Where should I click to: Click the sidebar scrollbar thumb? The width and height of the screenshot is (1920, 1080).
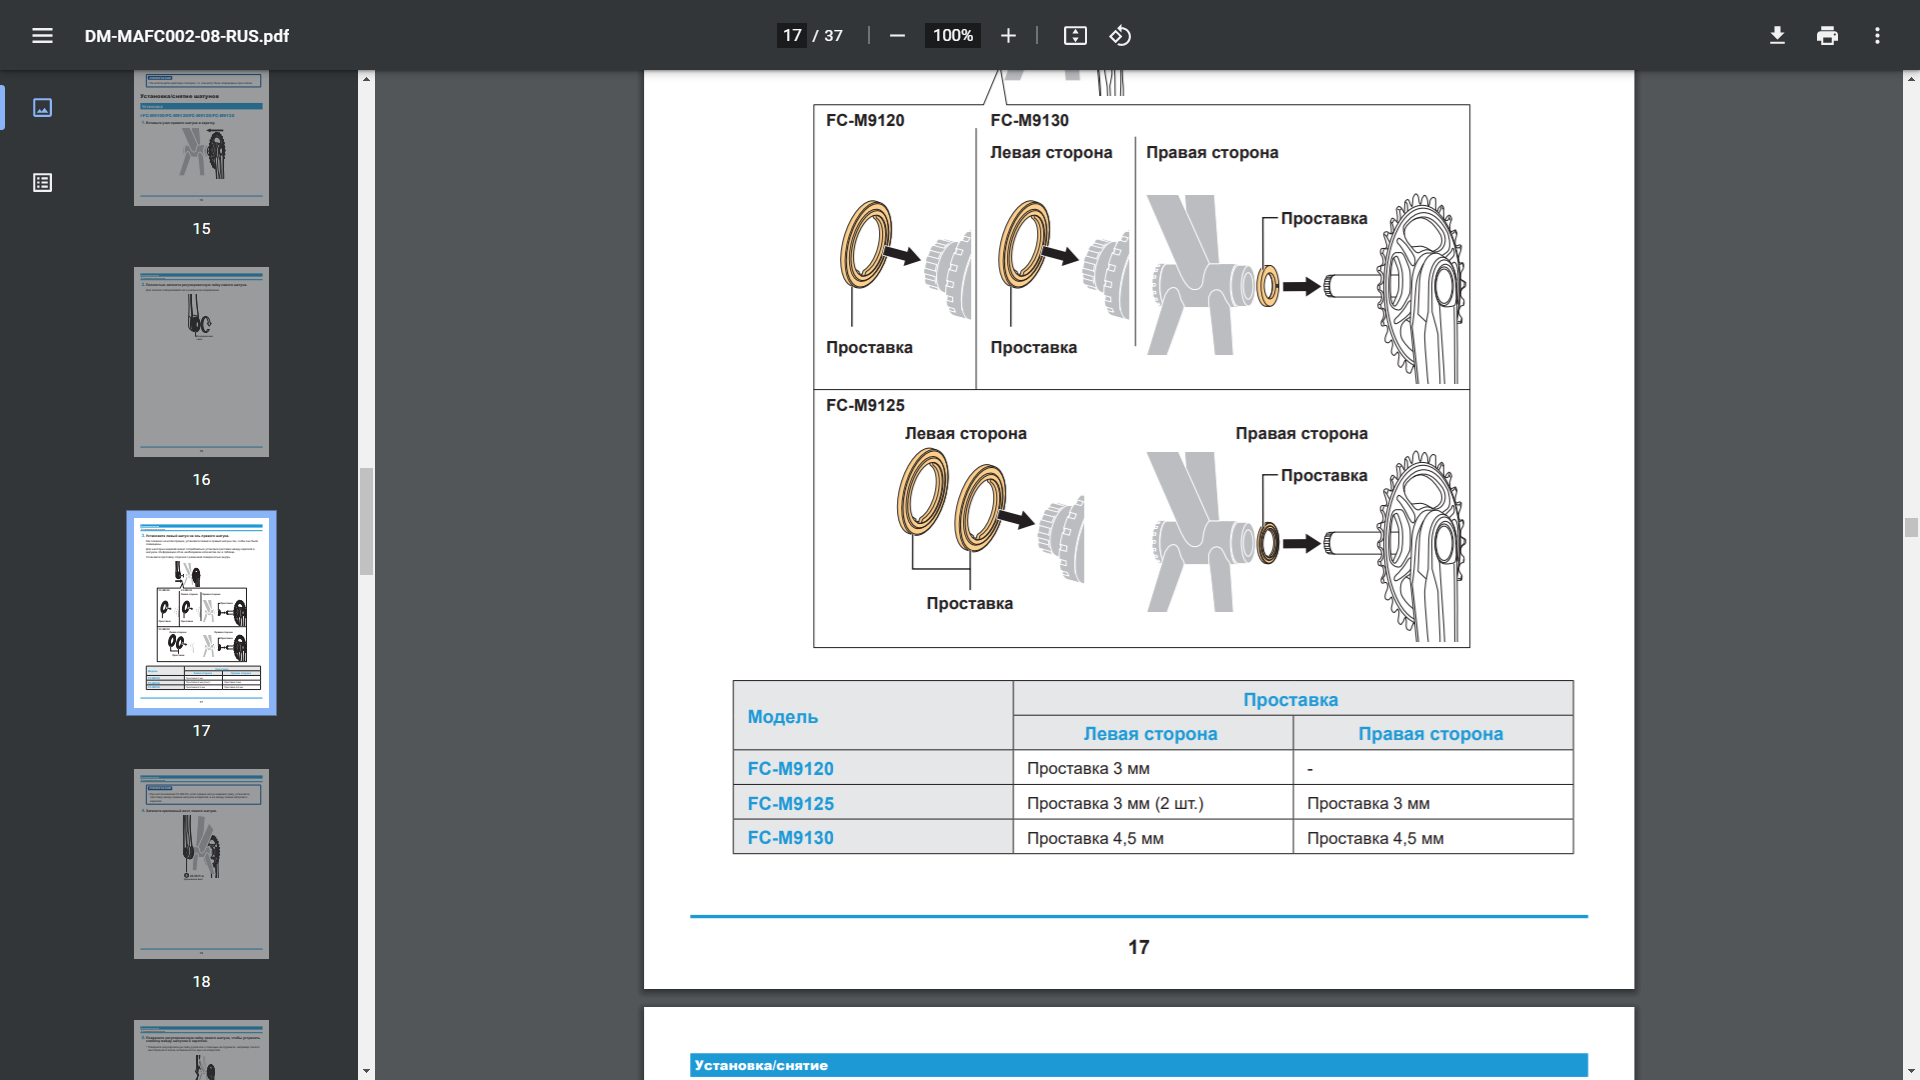click(366, 521)
